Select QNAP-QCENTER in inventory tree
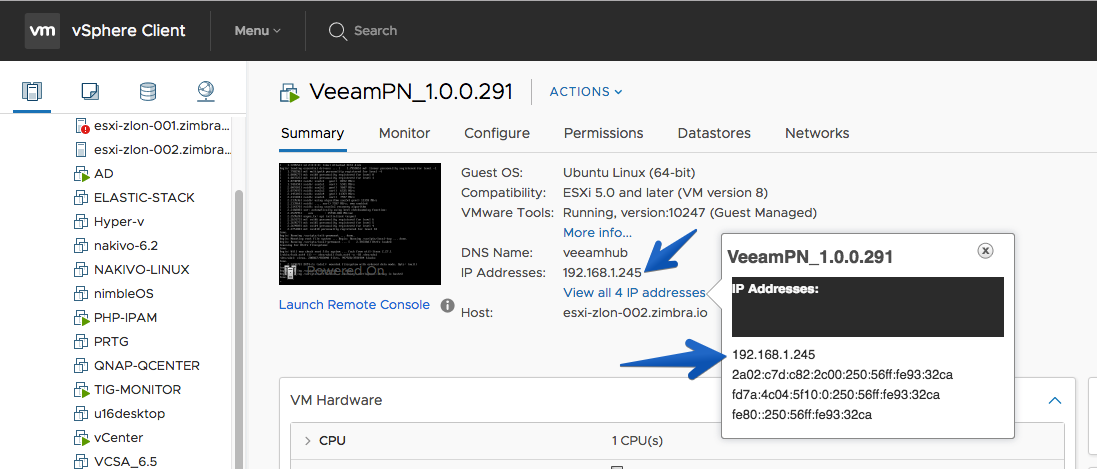1097x469 pixels. [147, 365]
